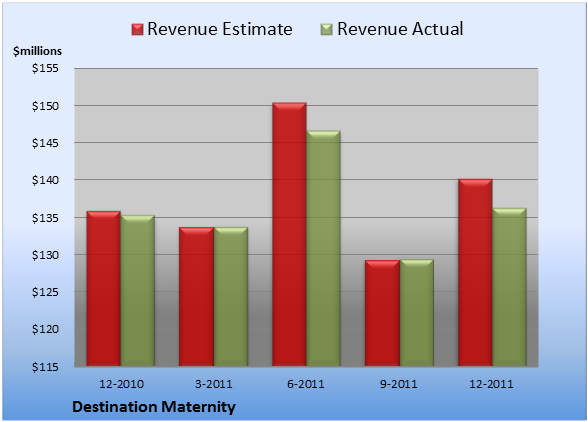The image size is (588, 422).
Task: Select the Revenue Actual legend label
Action: [400, 29]
